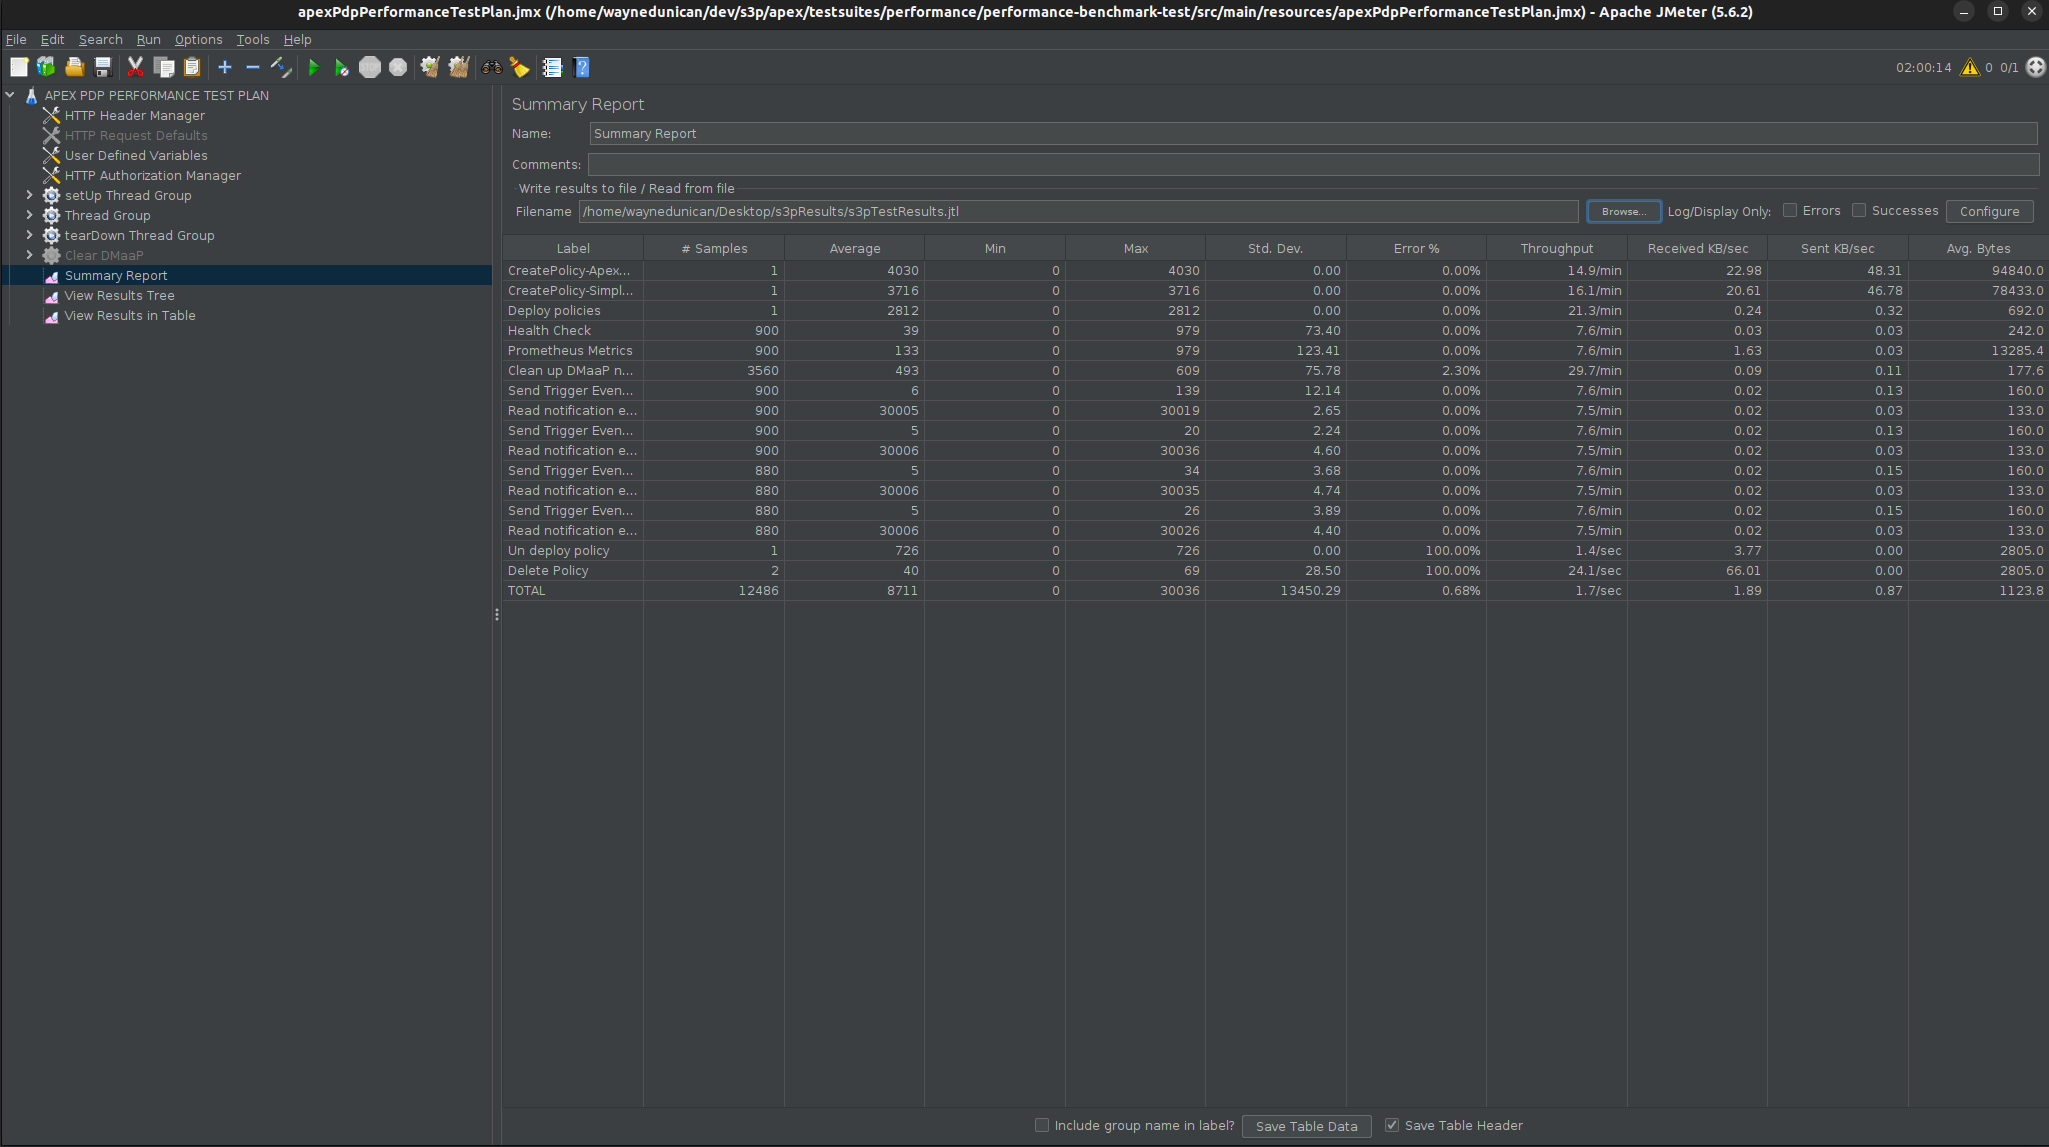
Task: Expand the Clear DMaaP node
Action: (29, 255)
